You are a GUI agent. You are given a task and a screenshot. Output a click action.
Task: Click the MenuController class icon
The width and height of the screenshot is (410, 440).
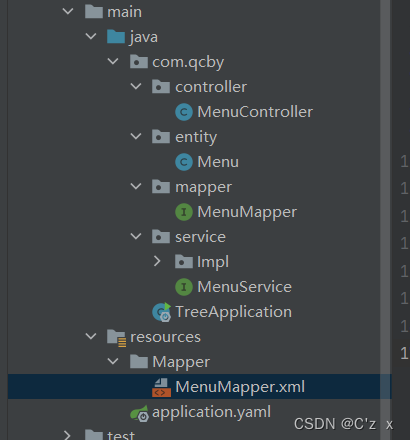pos(184,112)
